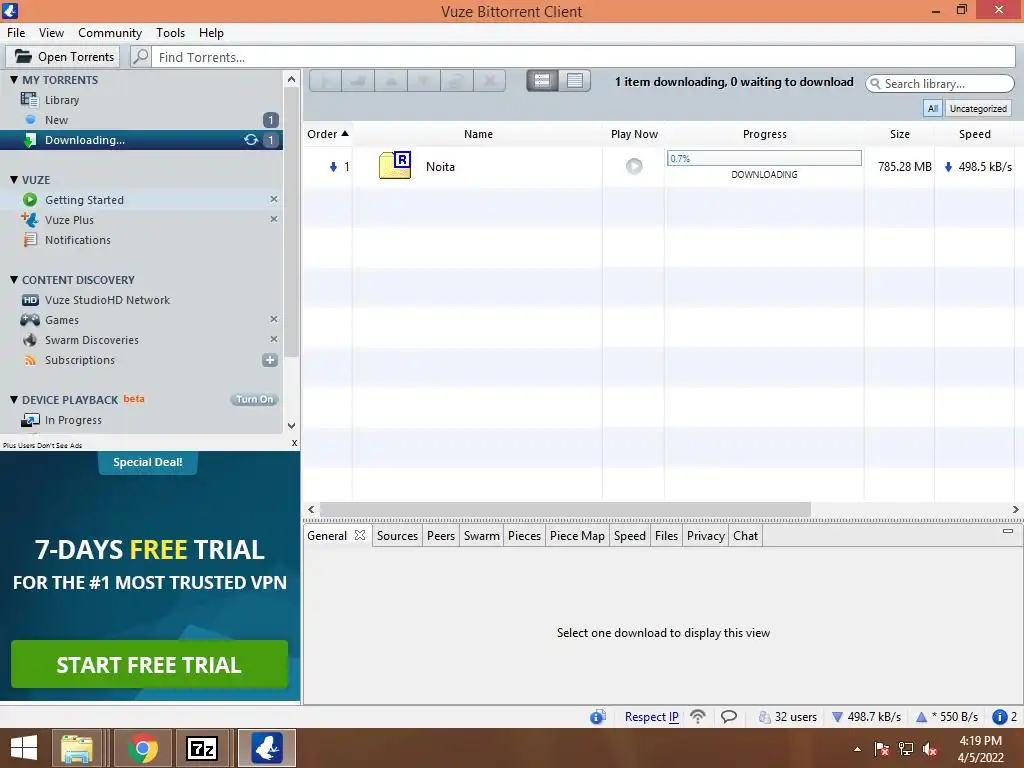This screenshot has width=1024, height=768.
Task: Click START FREE TRIAL in the ad
Action: coord(149,664)
